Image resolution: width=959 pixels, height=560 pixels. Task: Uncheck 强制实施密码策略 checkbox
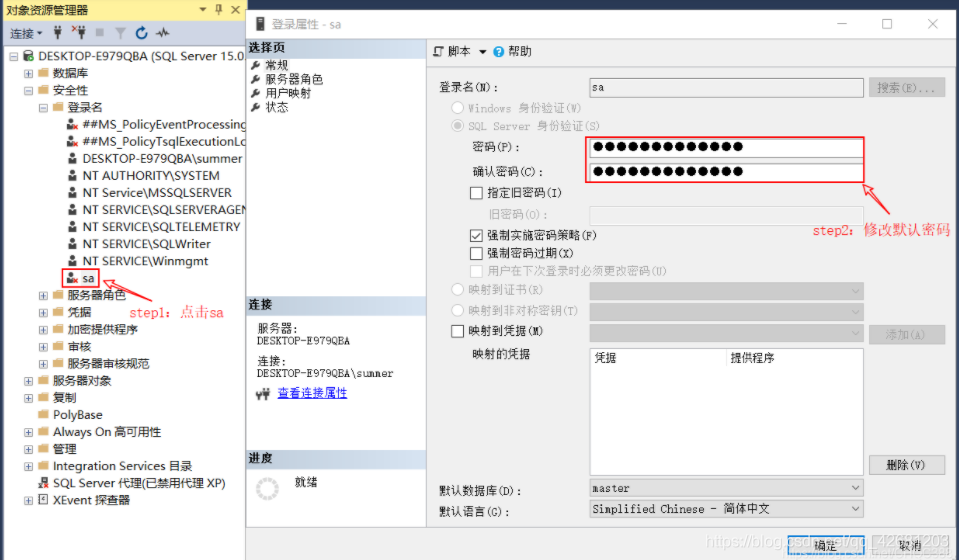point(476,235)
